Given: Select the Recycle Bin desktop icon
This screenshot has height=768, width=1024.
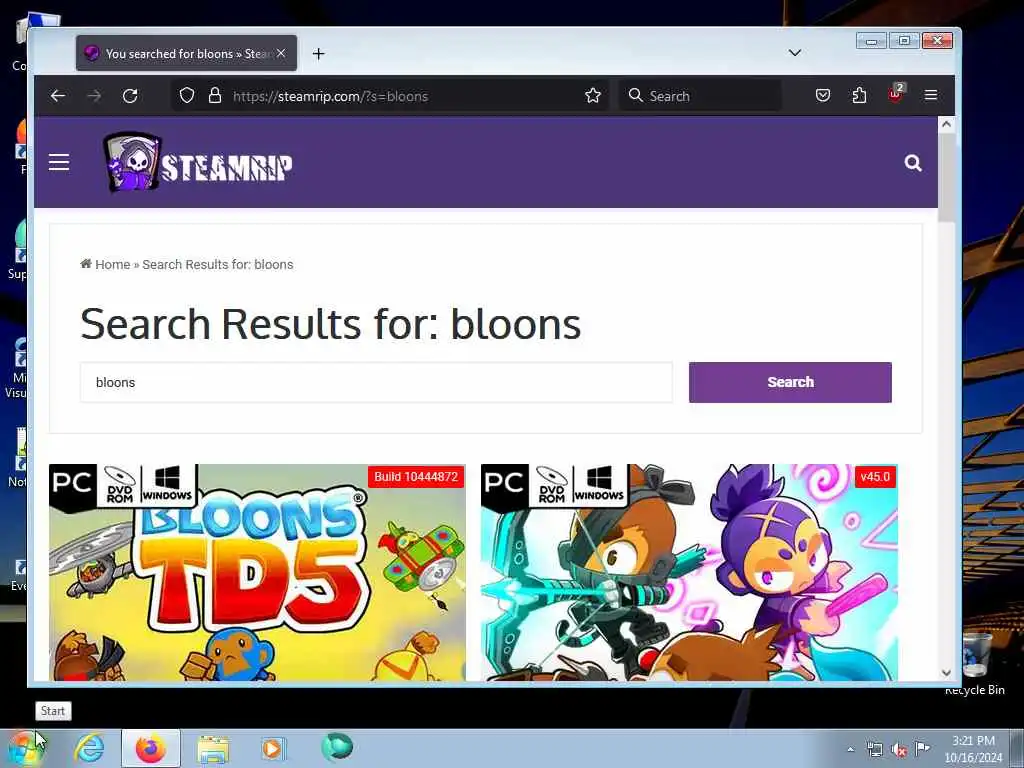Looking at the screenshot, I should [x=975, y=664].
